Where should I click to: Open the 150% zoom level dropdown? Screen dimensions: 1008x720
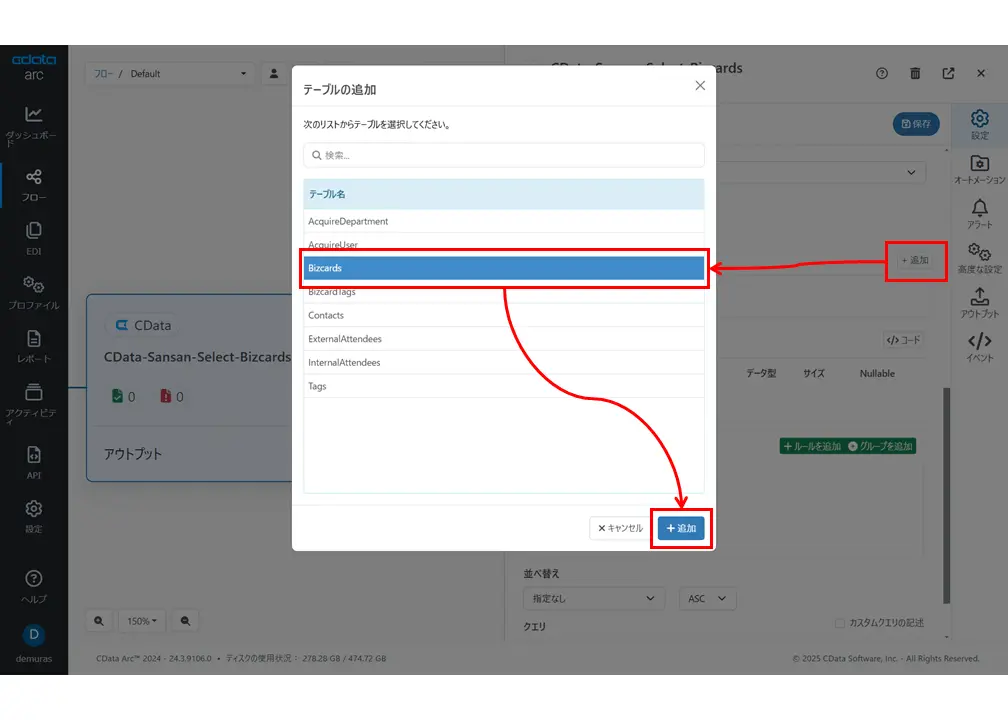pyautogui.click(x=141, y=621)
